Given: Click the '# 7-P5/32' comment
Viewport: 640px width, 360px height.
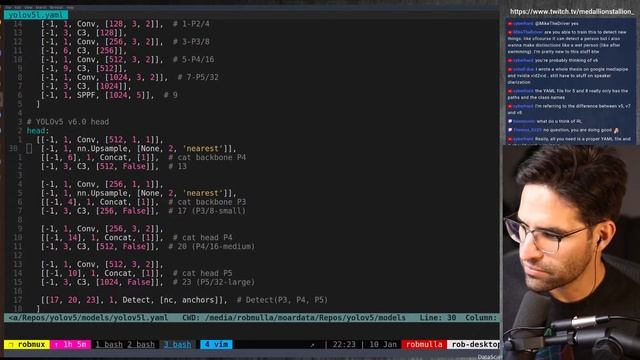Looking at the screenshot, I should click(x=198, y=77).
